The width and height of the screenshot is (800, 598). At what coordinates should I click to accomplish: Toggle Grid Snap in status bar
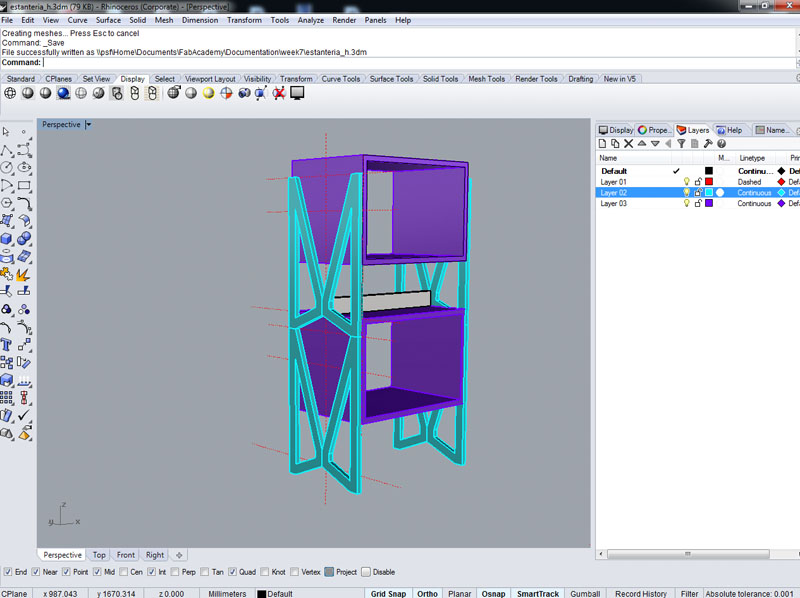pyautogui.click(x=388, y=593)
